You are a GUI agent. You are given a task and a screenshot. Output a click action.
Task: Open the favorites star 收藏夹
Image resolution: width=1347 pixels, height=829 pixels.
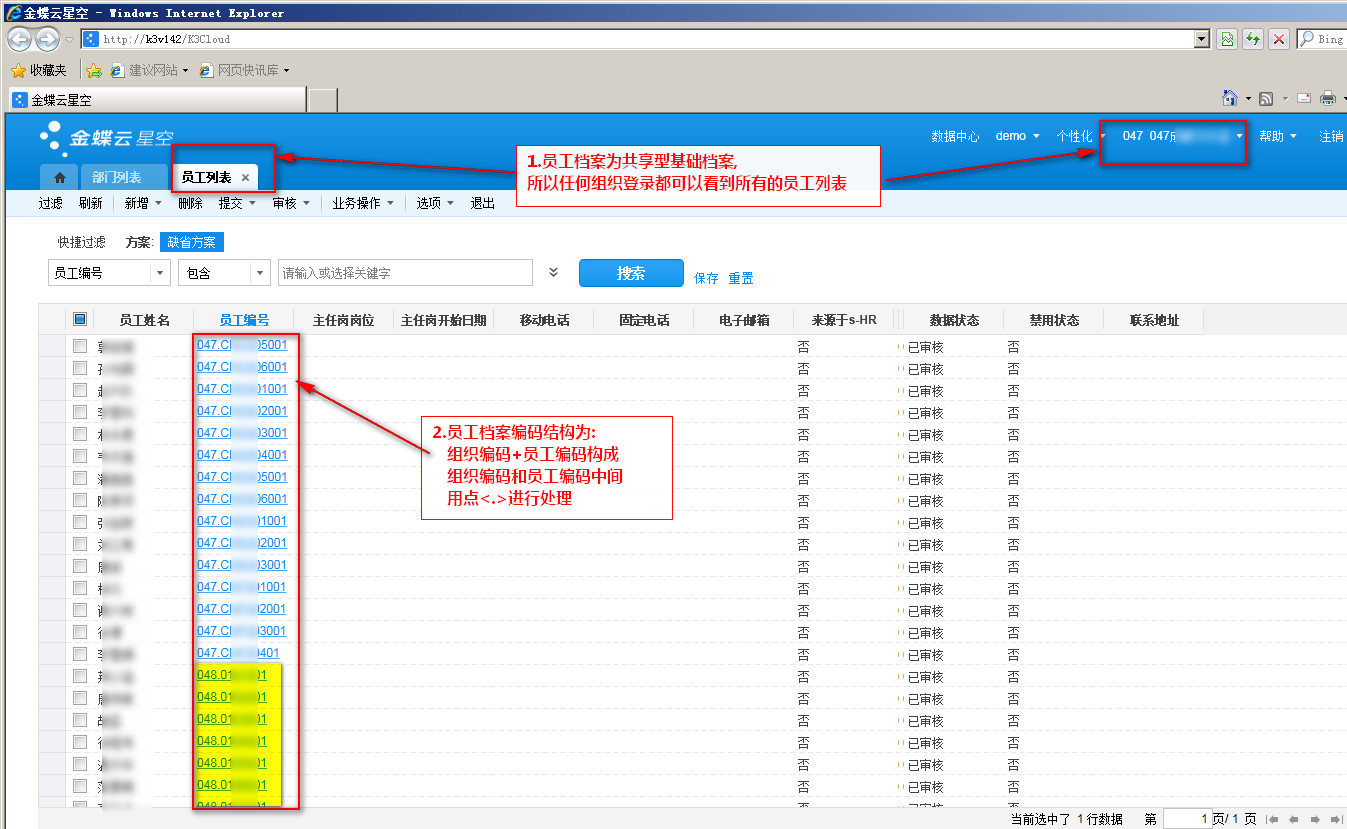pyautogui.click(x=40, y=70)
